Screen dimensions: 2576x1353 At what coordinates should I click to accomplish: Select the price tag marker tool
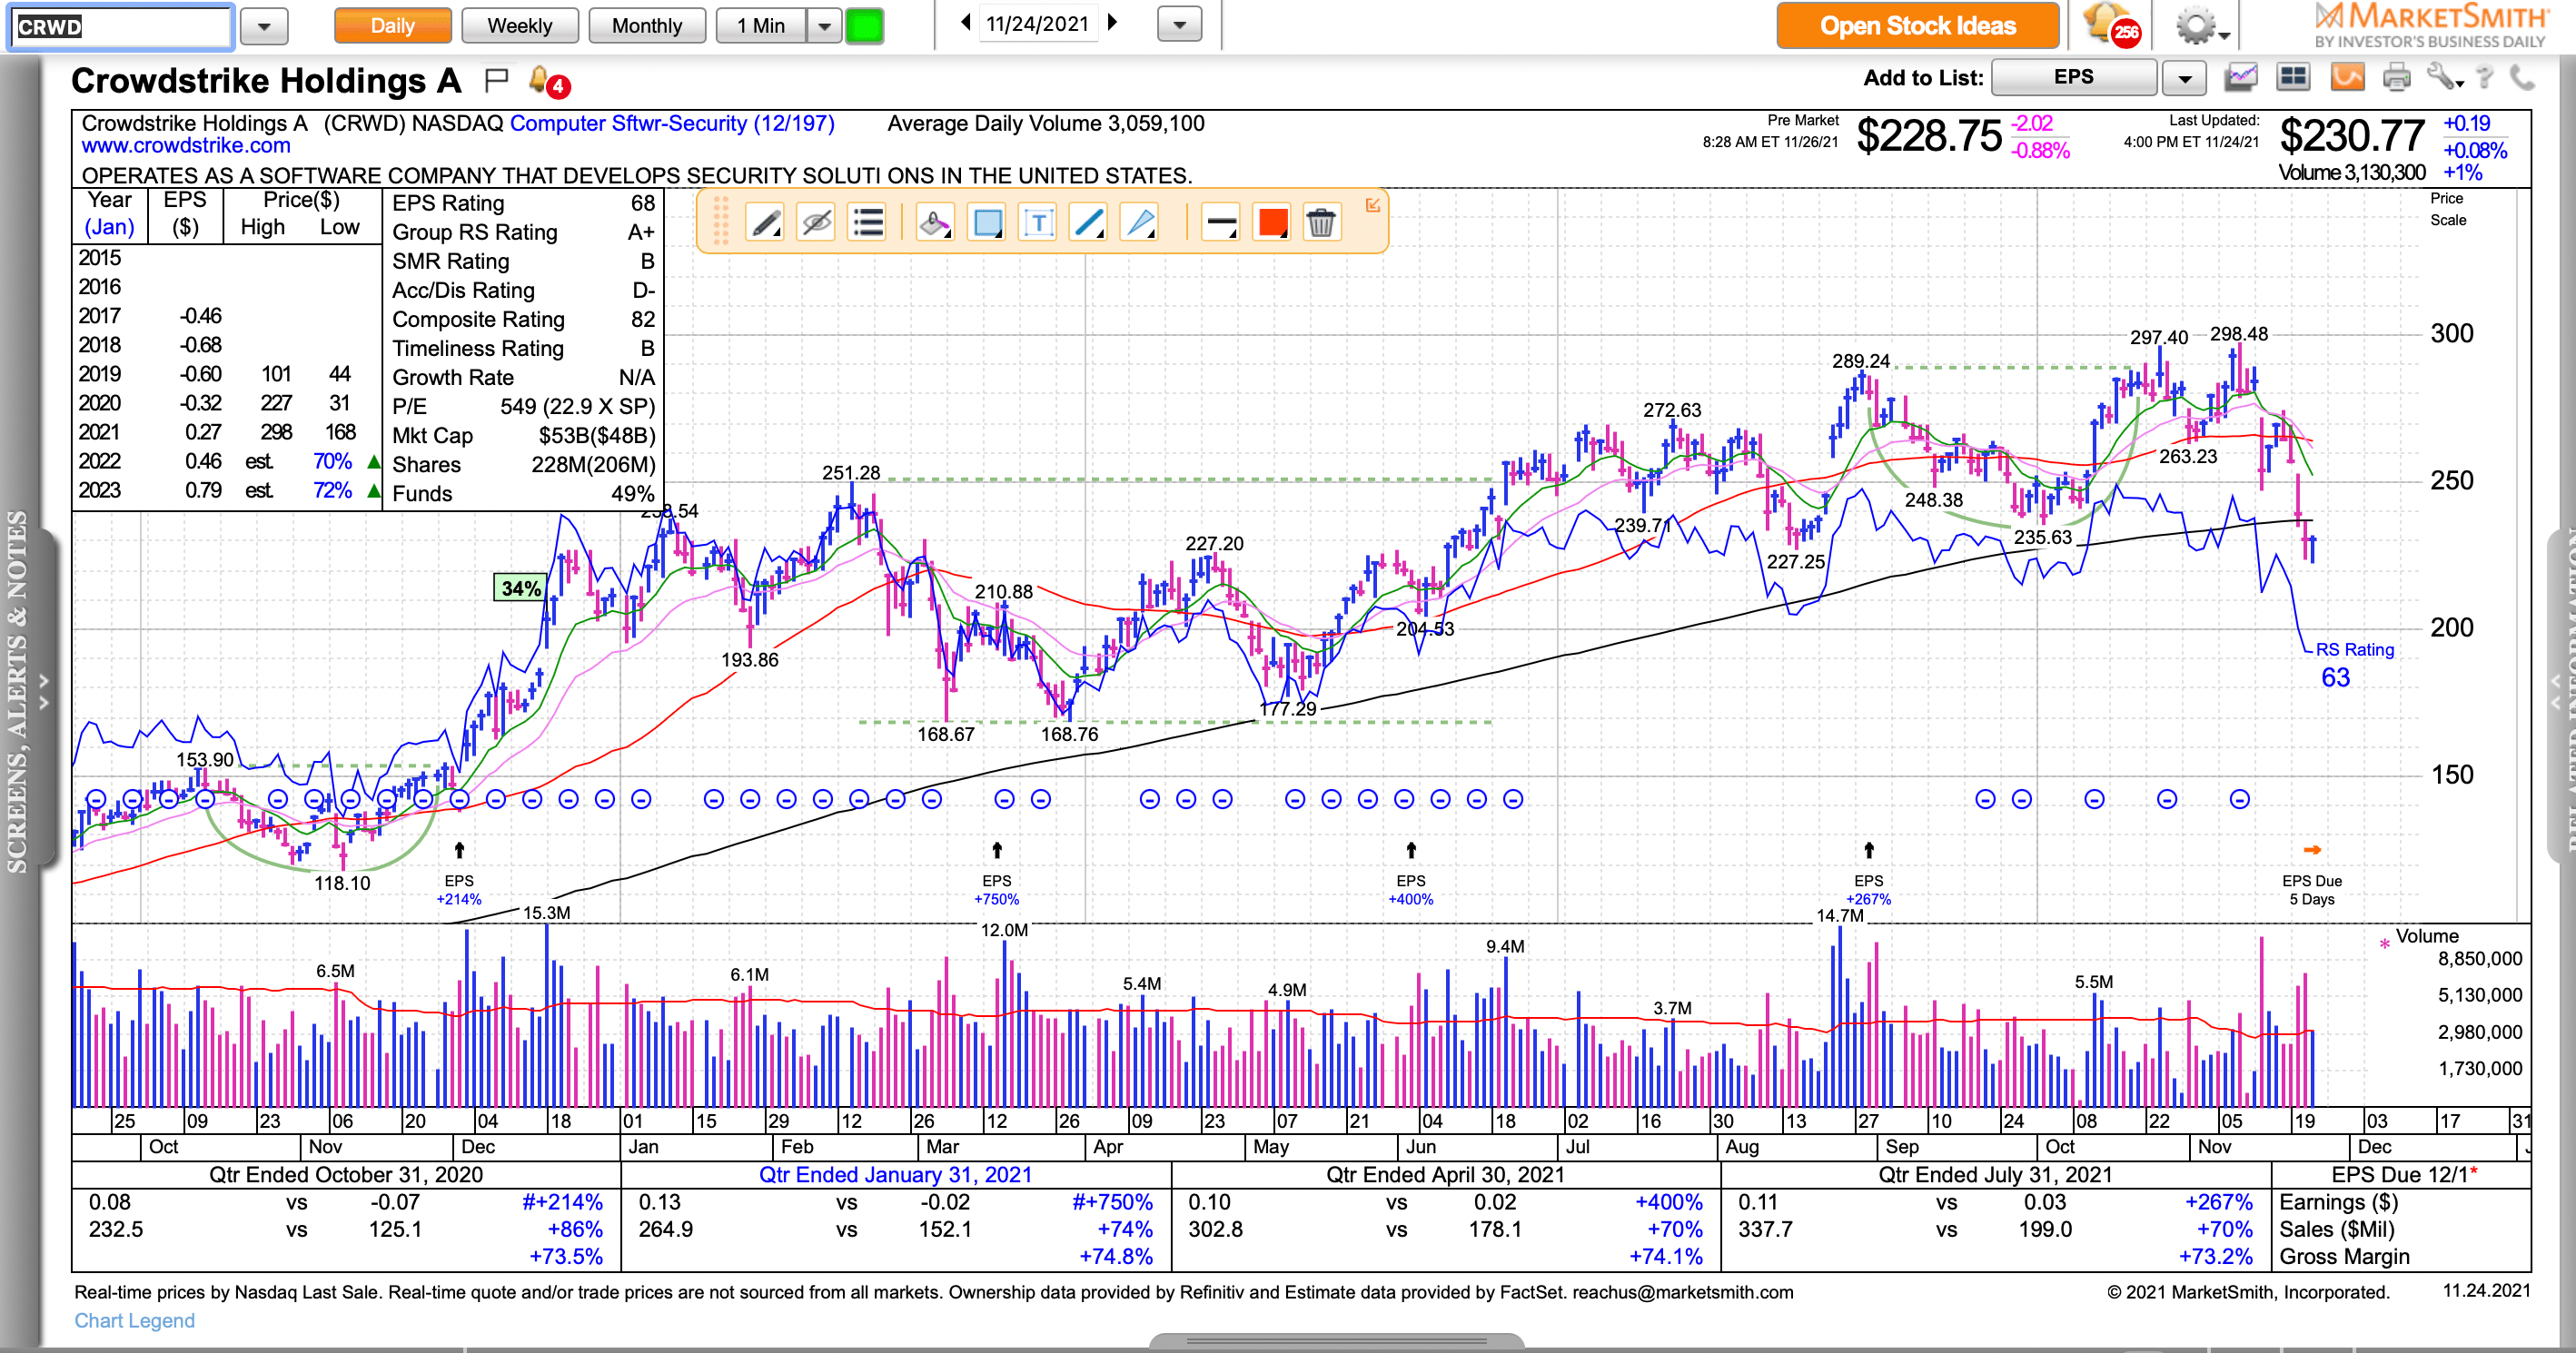coord(935,222)
